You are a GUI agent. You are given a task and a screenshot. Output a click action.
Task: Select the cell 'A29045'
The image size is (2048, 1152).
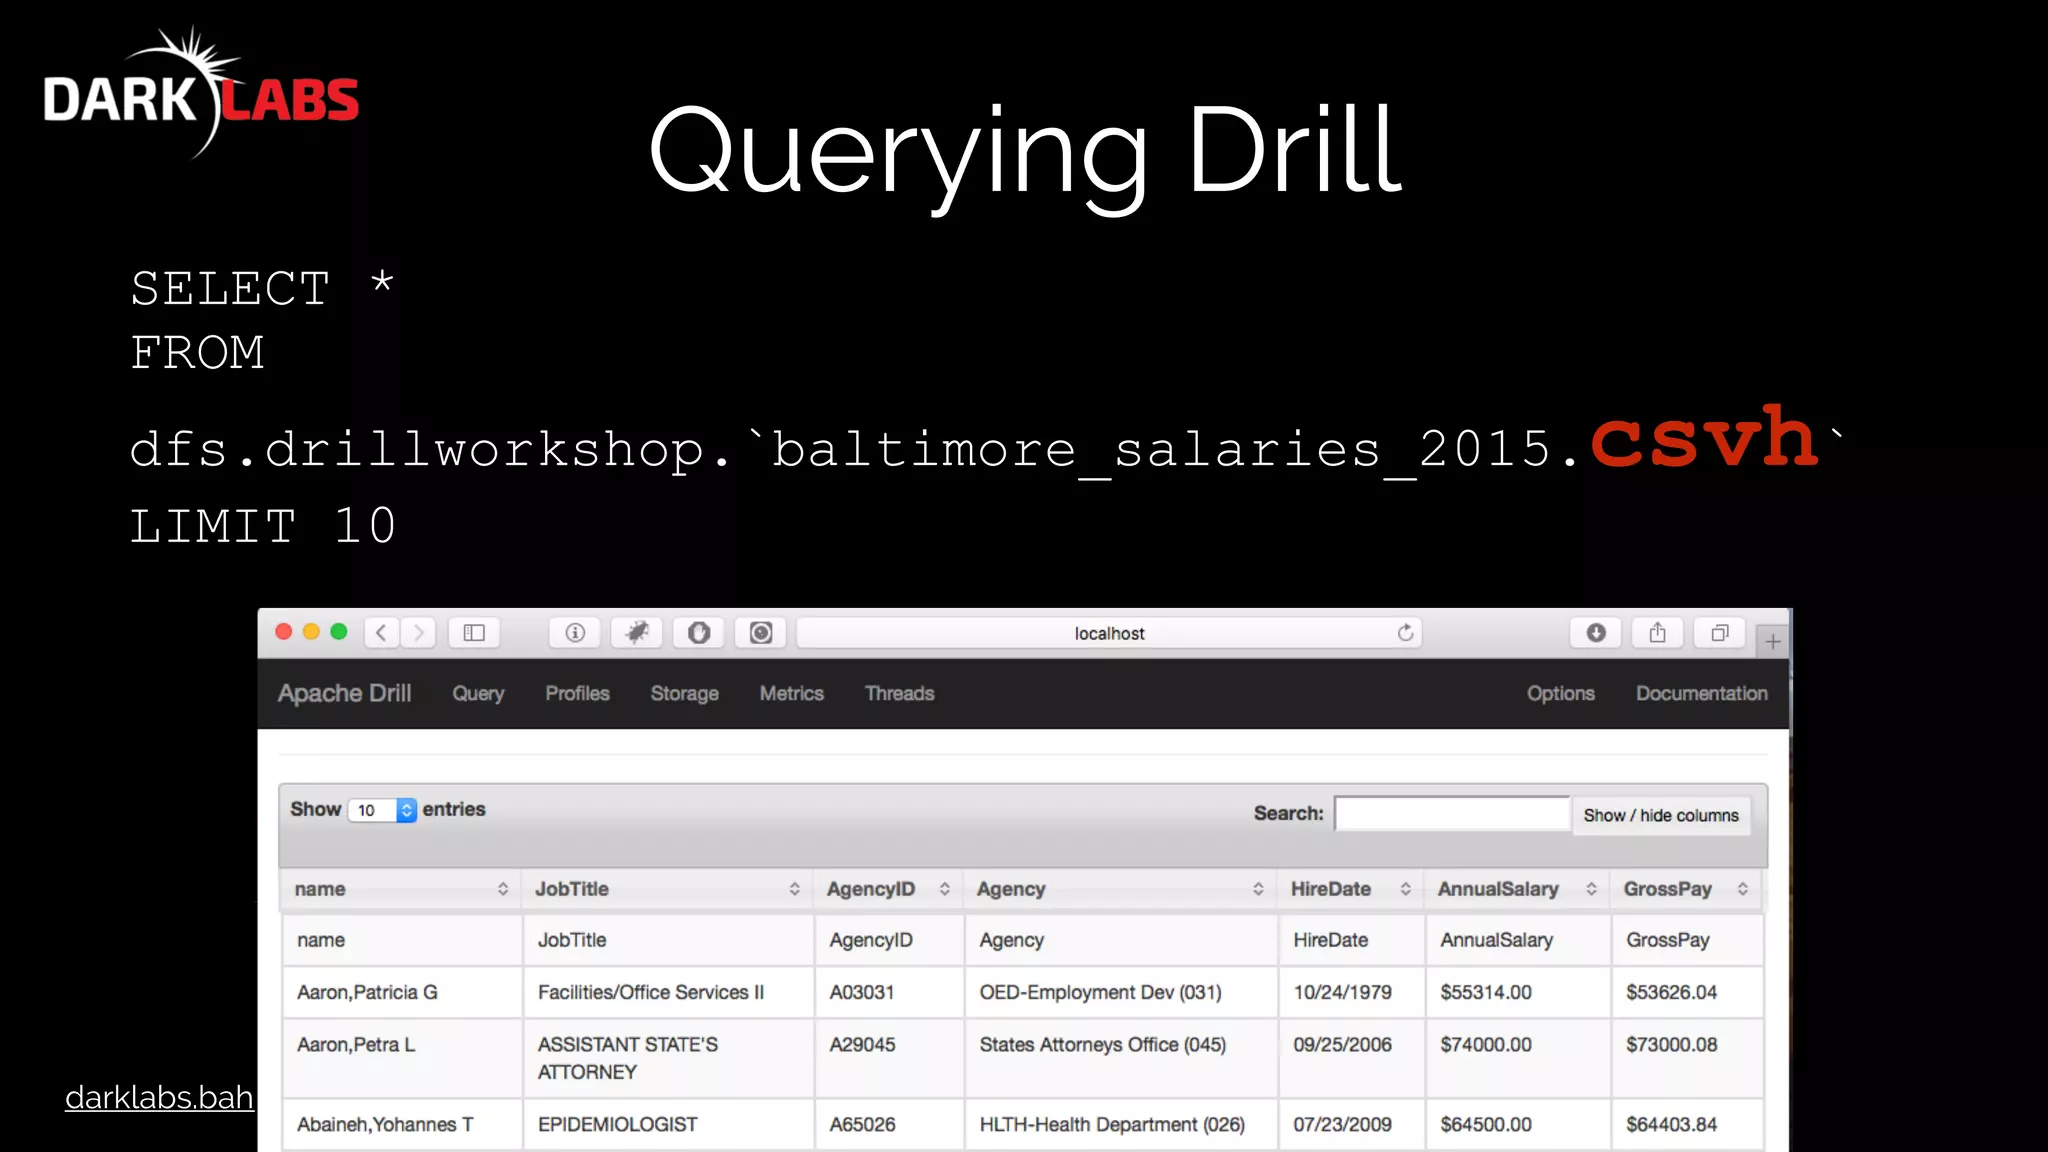(x=889, y=1058)
